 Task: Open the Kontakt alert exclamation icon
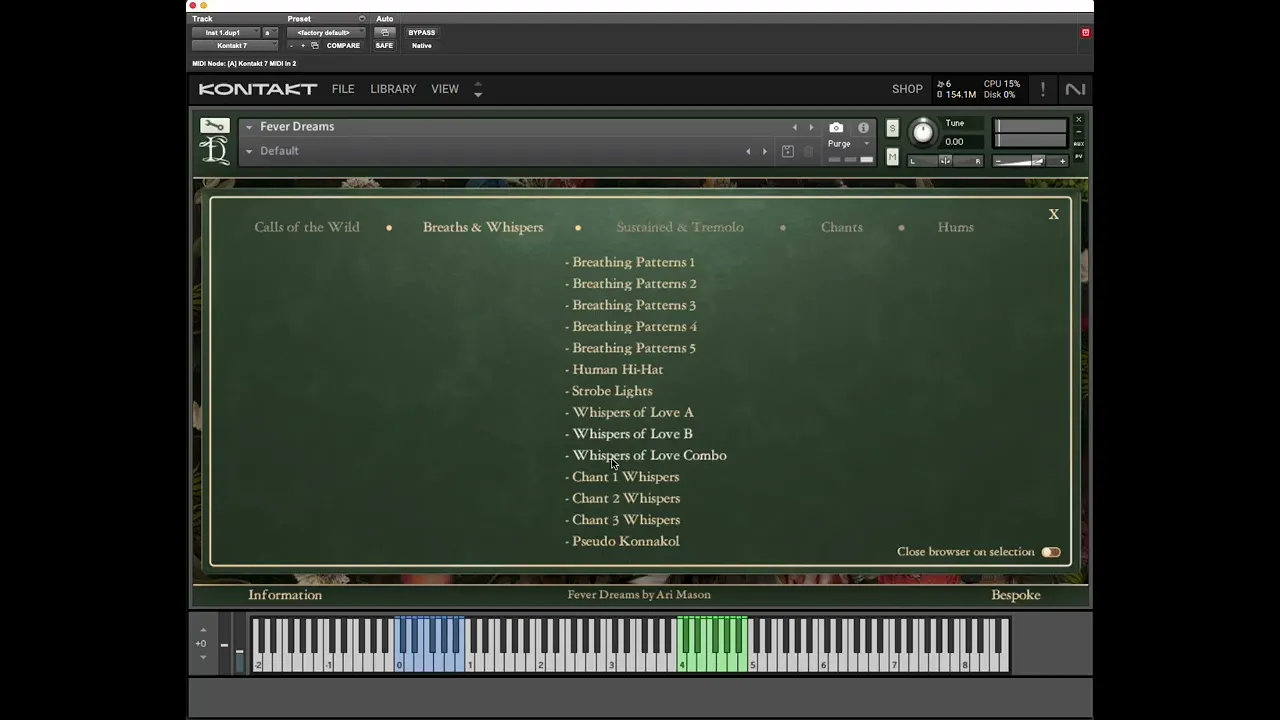pyautogui.click(x=1042, y=89)
